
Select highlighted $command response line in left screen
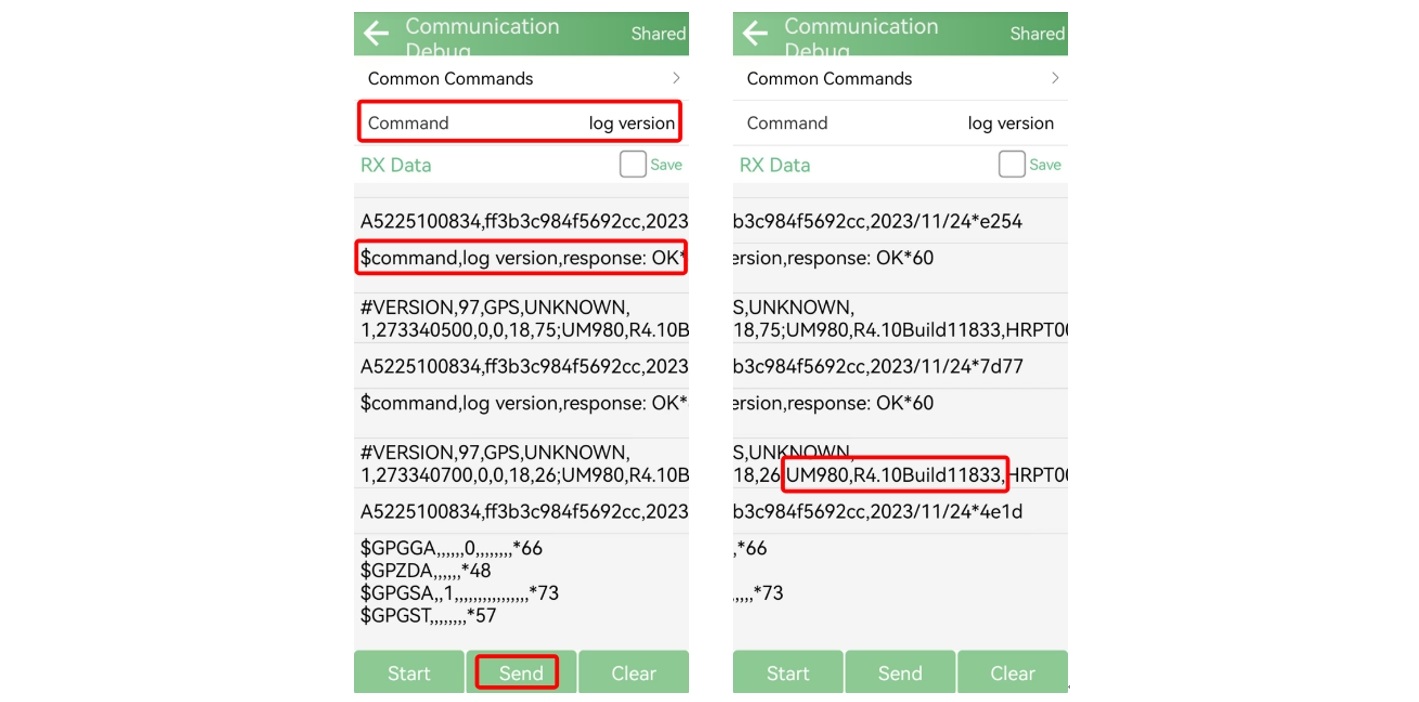521,258
